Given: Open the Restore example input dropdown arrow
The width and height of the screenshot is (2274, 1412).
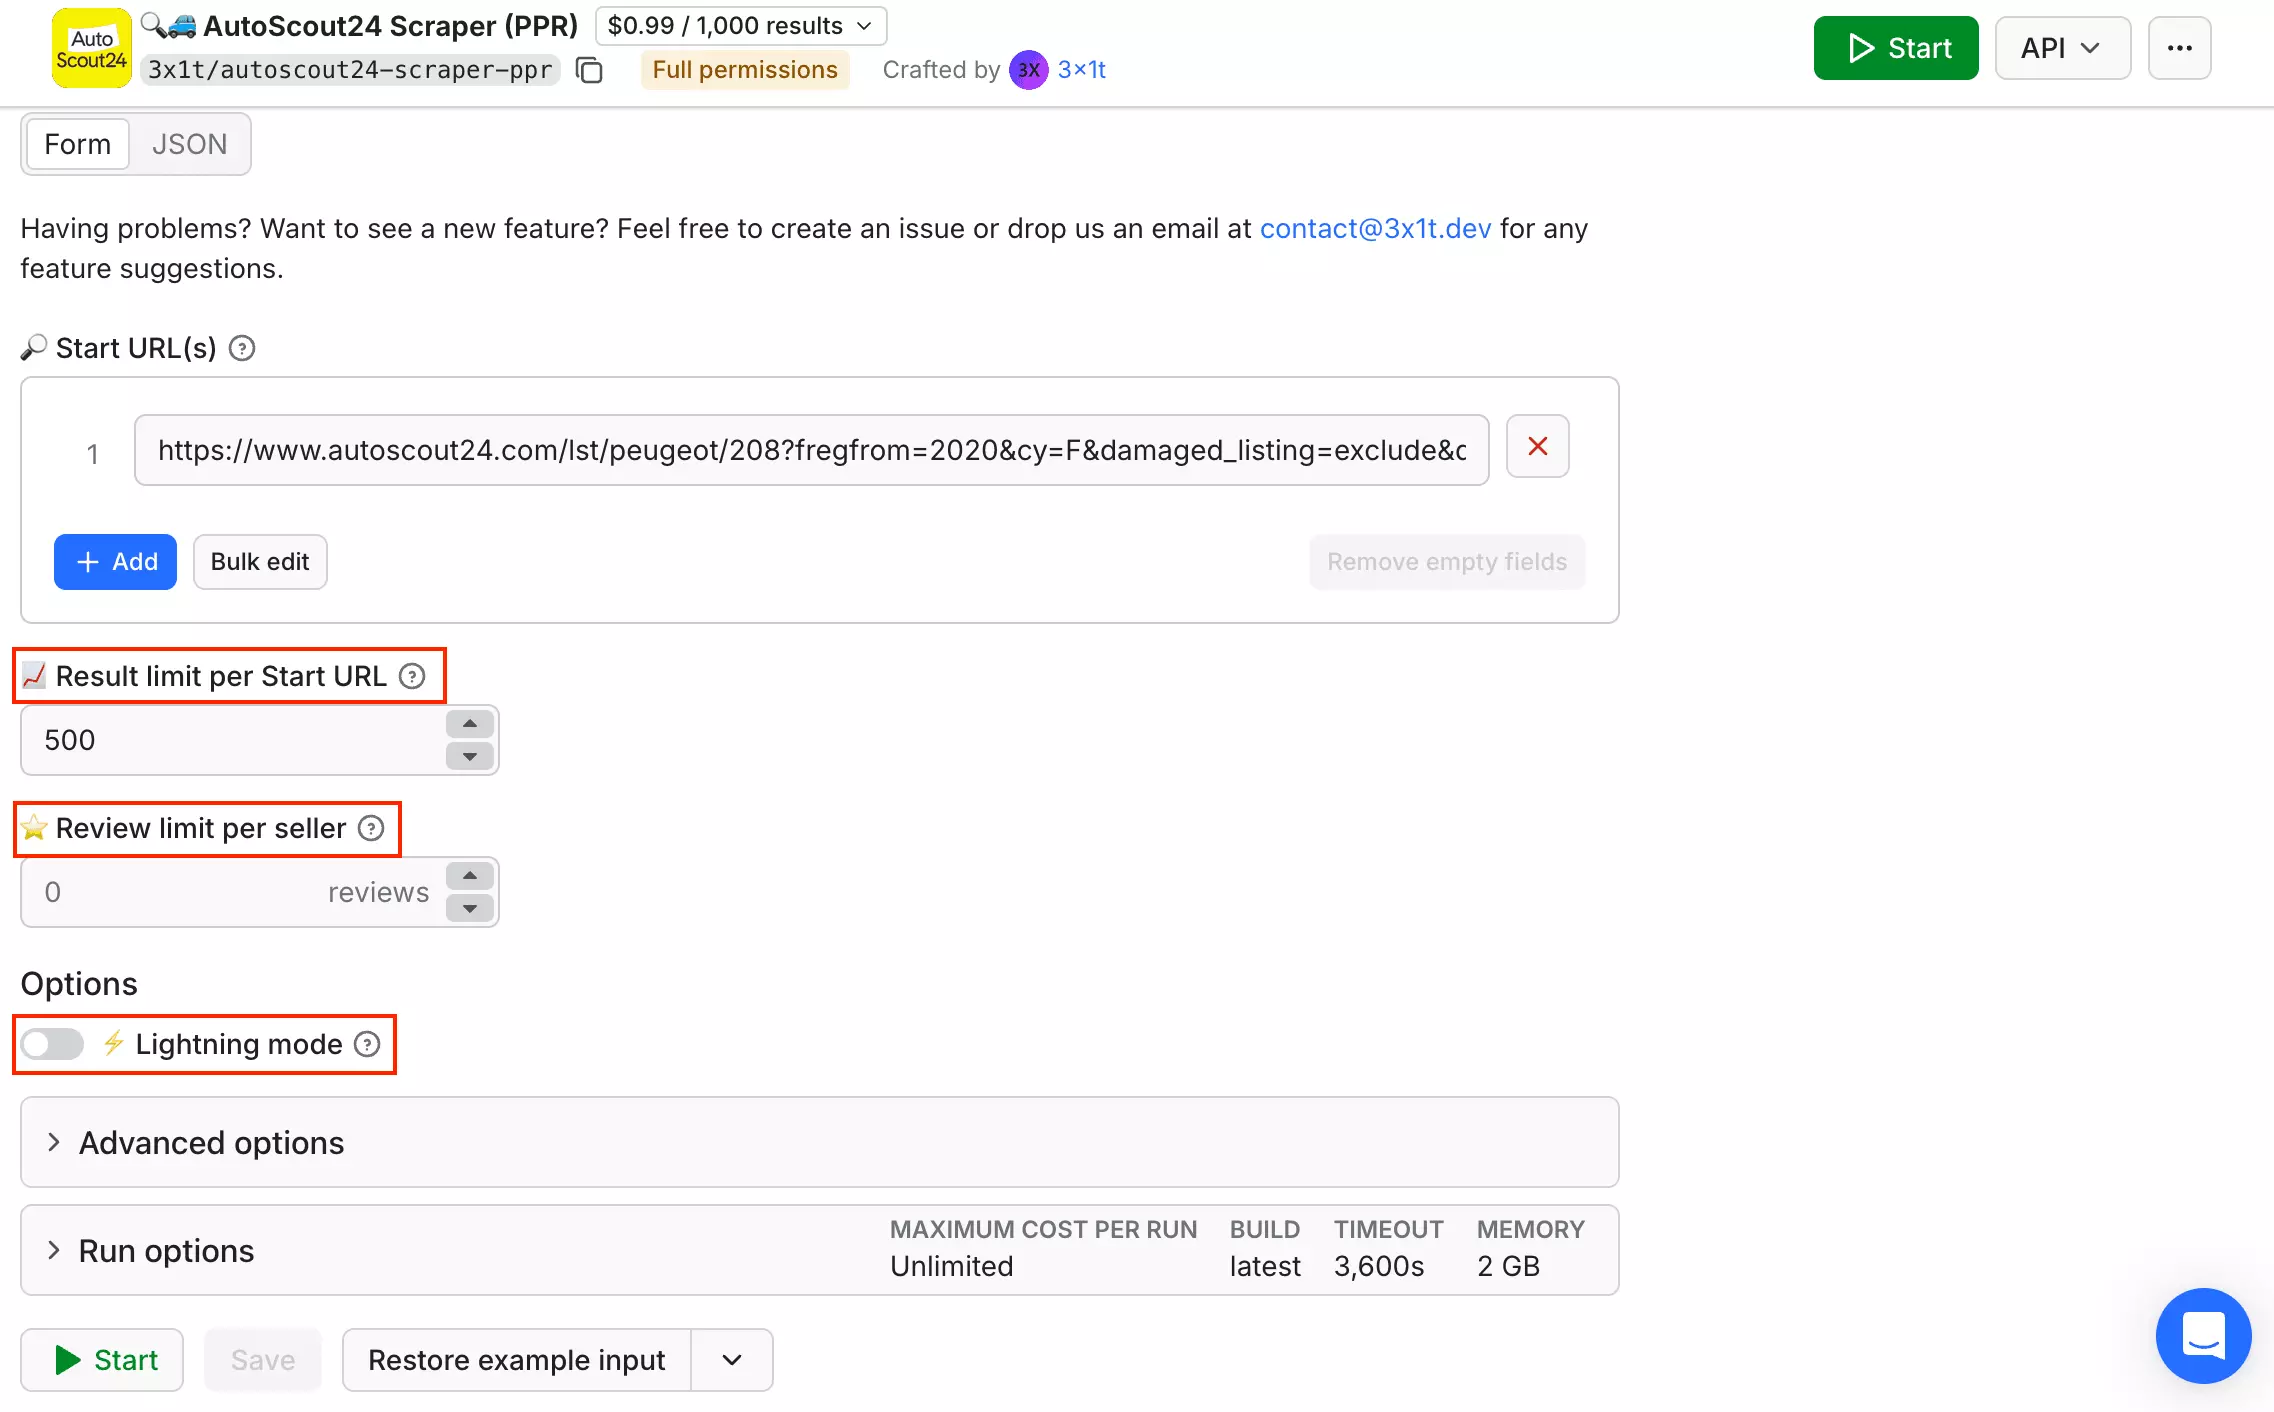Looking at the screenshot, I should [732, 1360].
